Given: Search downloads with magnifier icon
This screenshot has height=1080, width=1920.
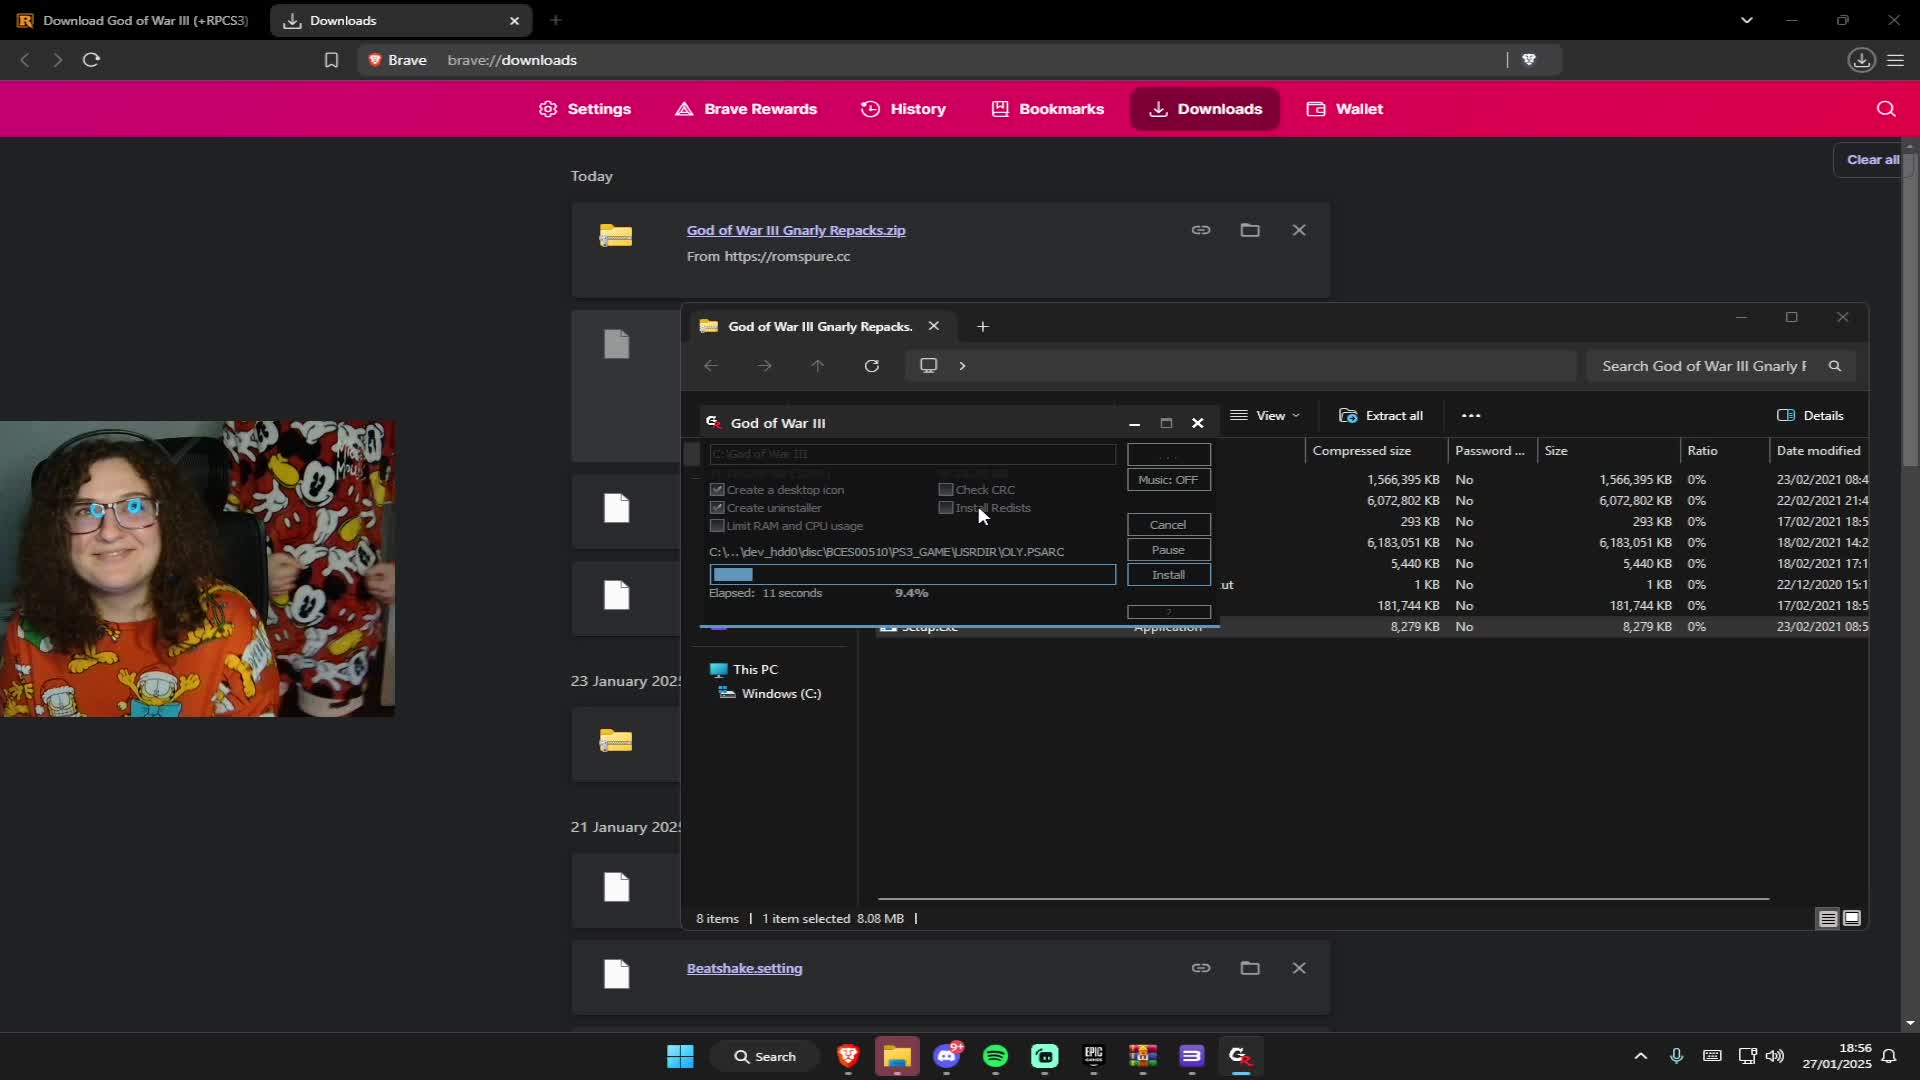Looking at the screenshot, I should point(1886,109).
